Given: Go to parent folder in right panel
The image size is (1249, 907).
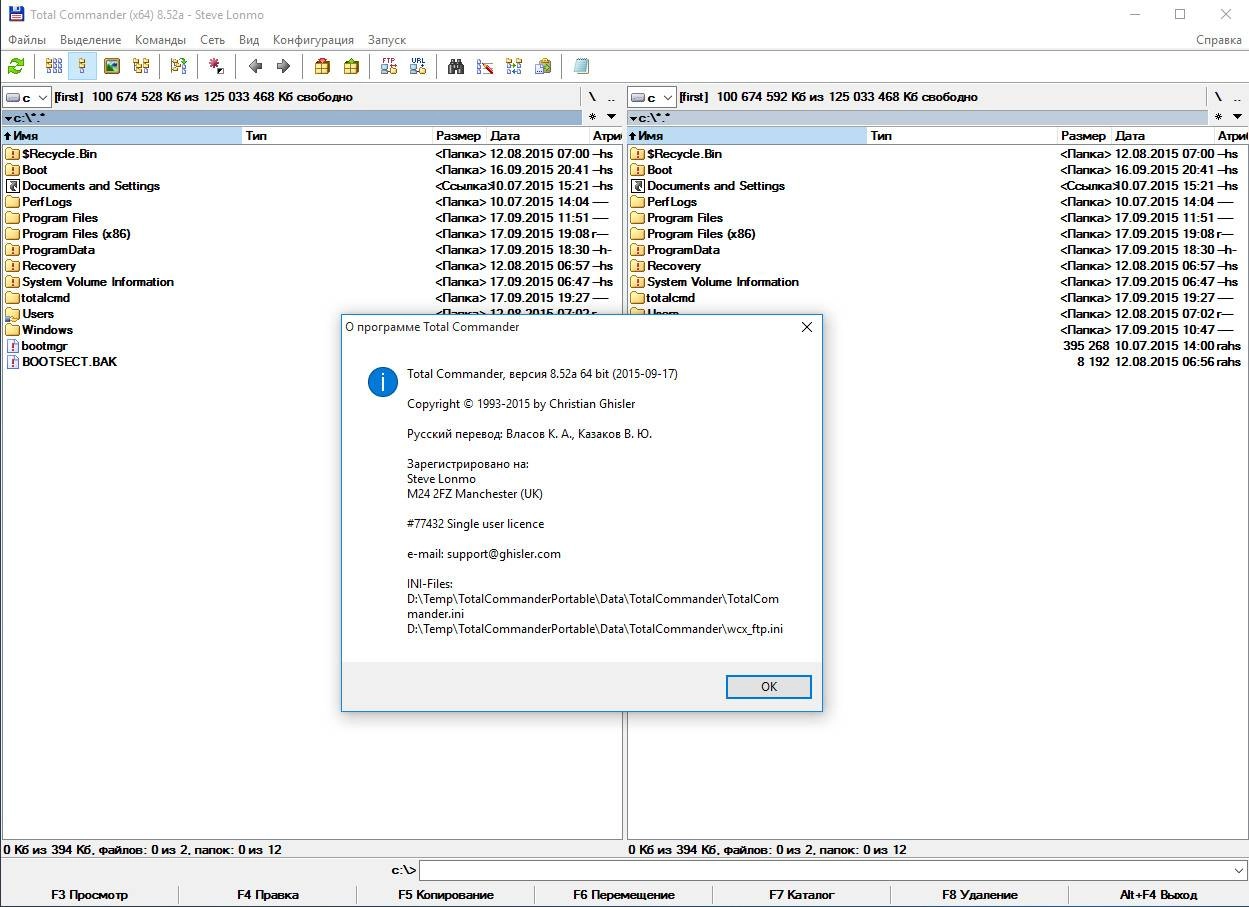Looking at the screenshot, I should pos(1237,97).
